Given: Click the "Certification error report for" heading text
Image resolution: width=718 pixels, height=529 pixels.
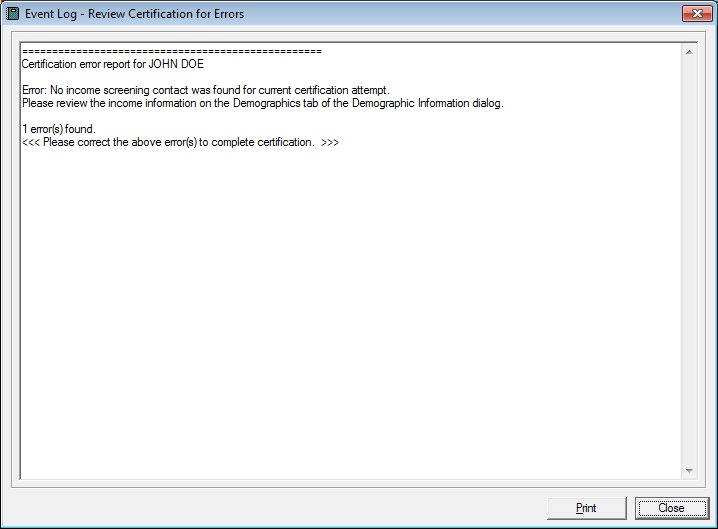Looking at the screenshot, I should tap(83, 64).
